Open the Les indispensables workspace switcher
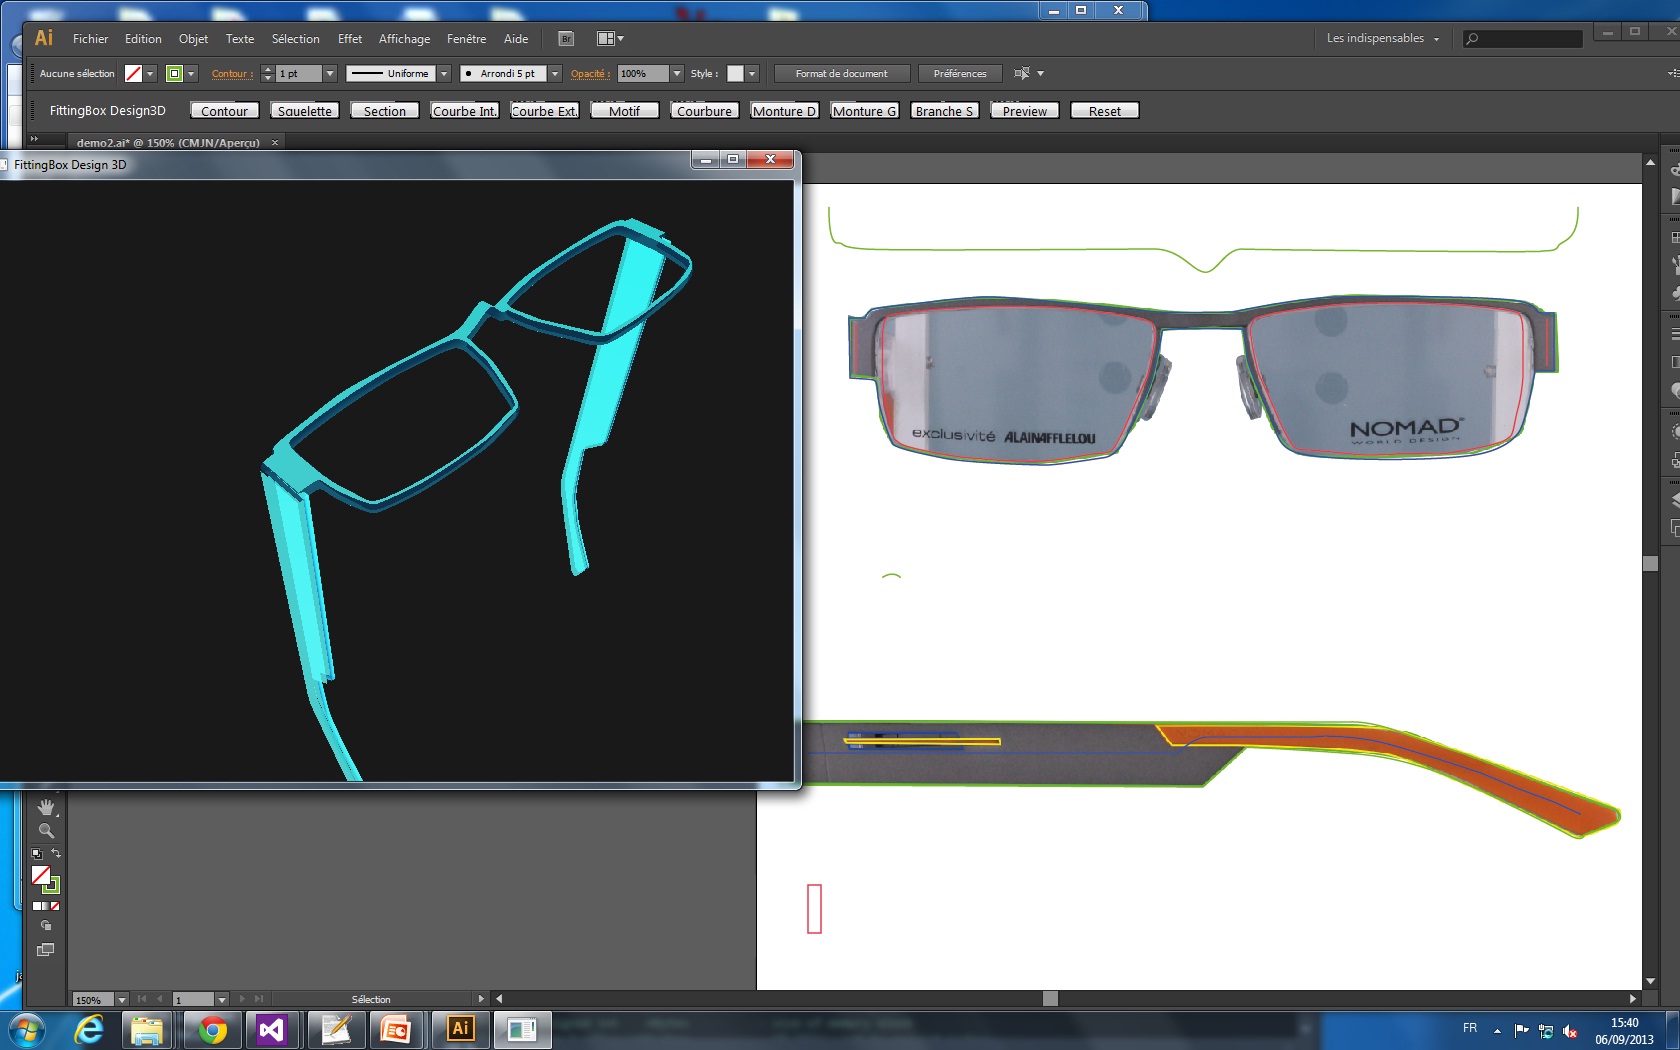The width and height of the screenshot is (1680, 1050). [x=1382, y=39]
